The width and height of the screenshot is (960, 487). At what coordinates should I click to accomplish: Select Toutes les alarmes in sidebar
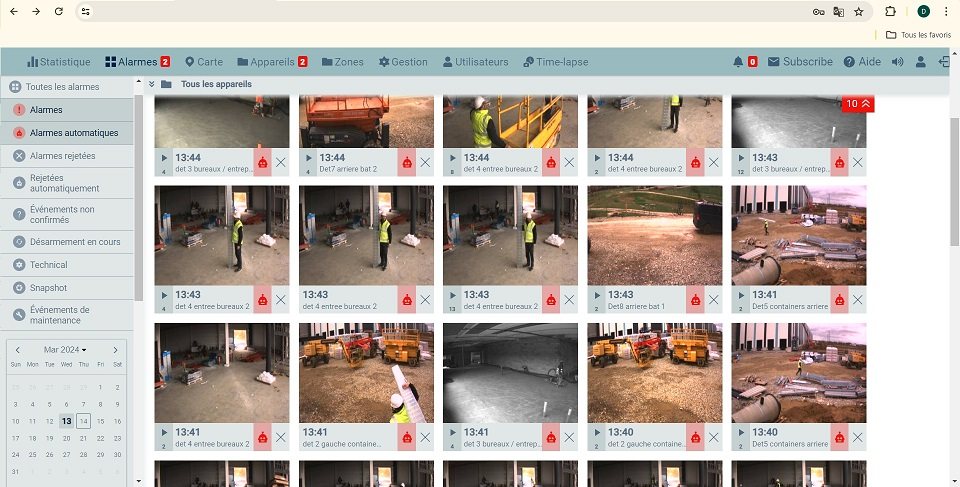click(67, 87)
